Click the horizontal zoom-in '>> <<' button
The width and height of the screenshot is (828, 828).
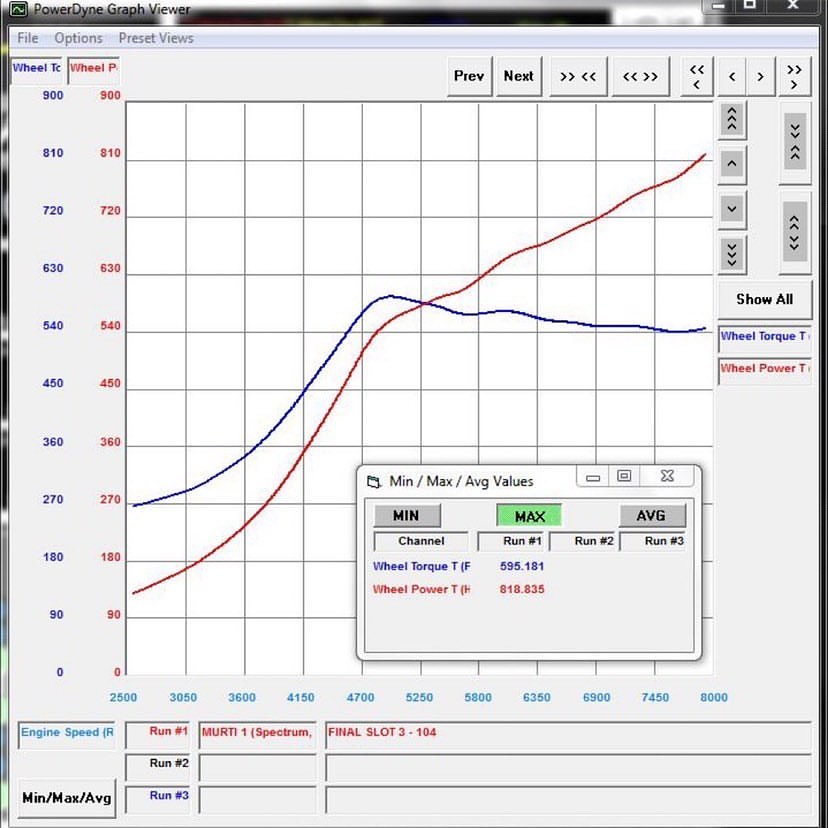coord(578,76)
